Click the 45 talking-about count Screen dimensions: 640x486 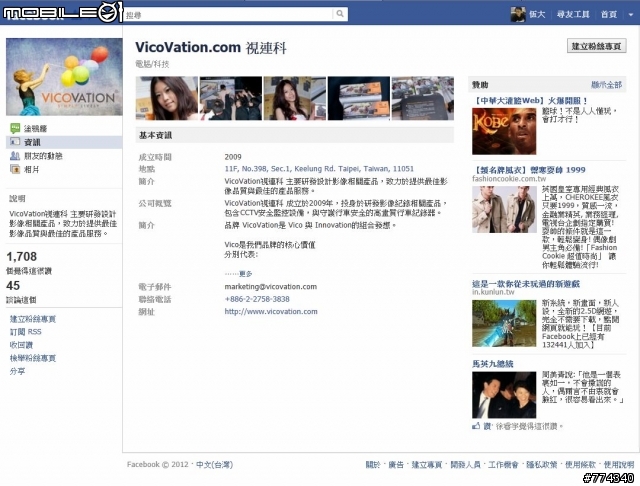pos(13,286)
